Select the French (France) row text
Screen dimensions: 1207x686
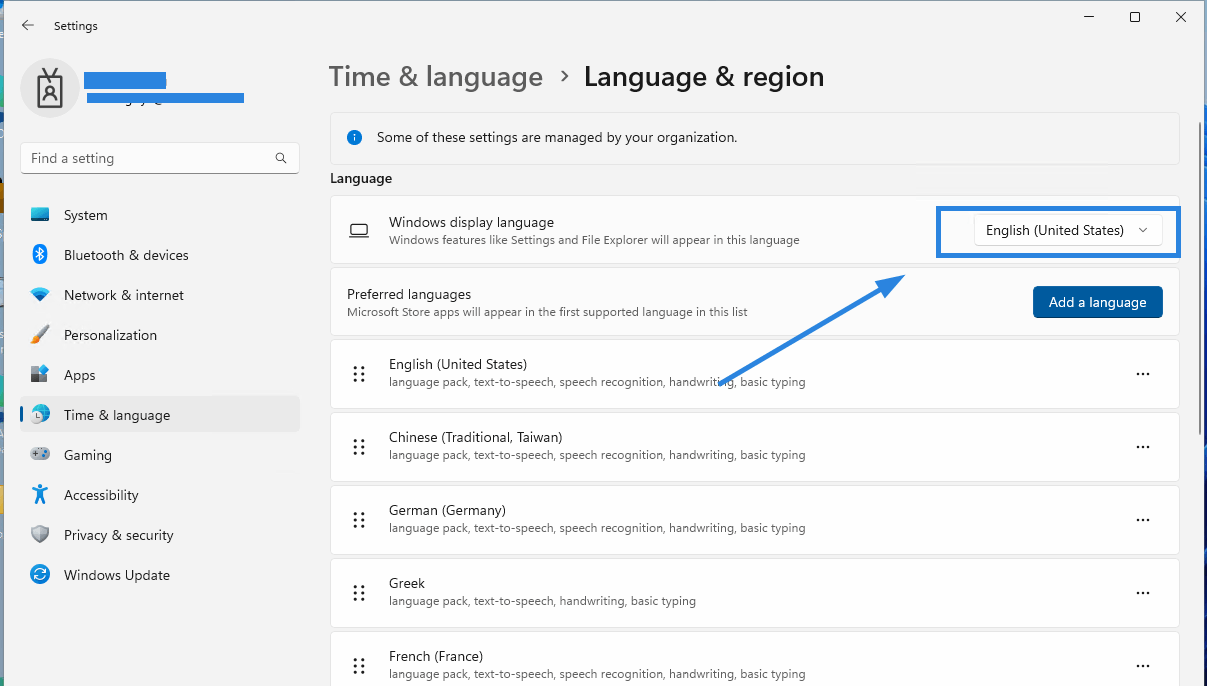436,656
